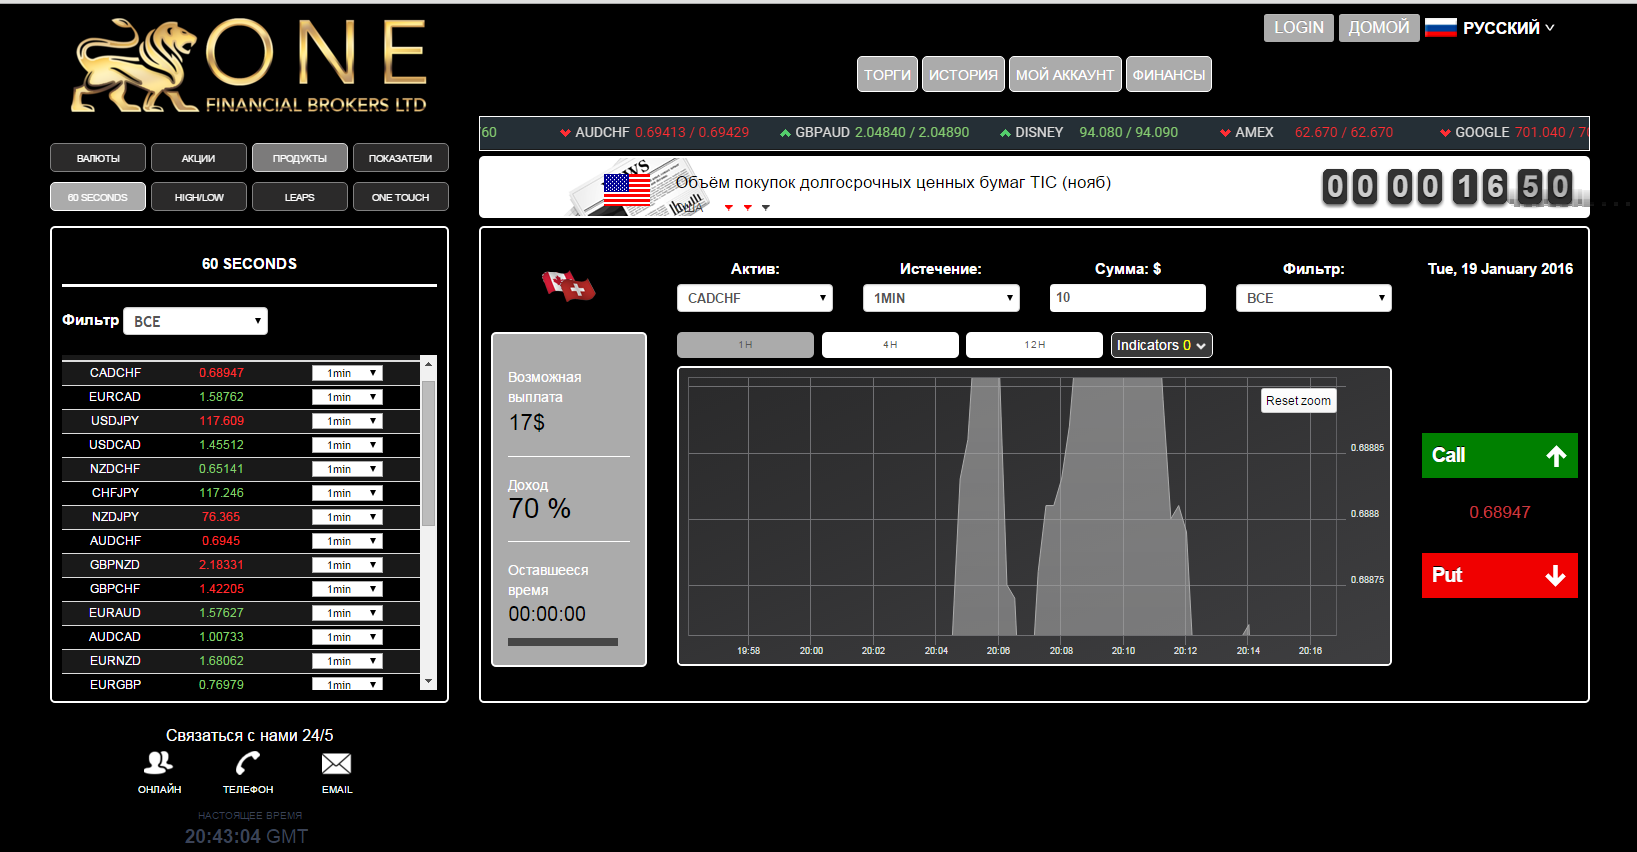The image size is (1637, 852).
Task: Click the scrollbar down arrow in asset list
Action: pos(429,682)
